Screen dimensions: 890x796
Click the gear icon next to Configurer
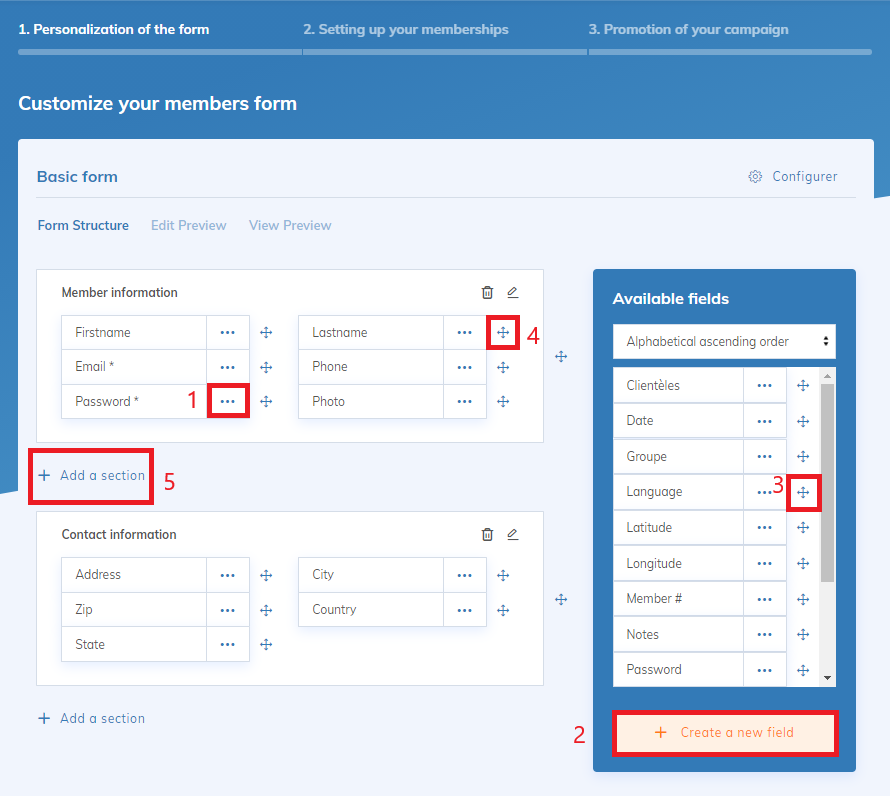[755, 177]
